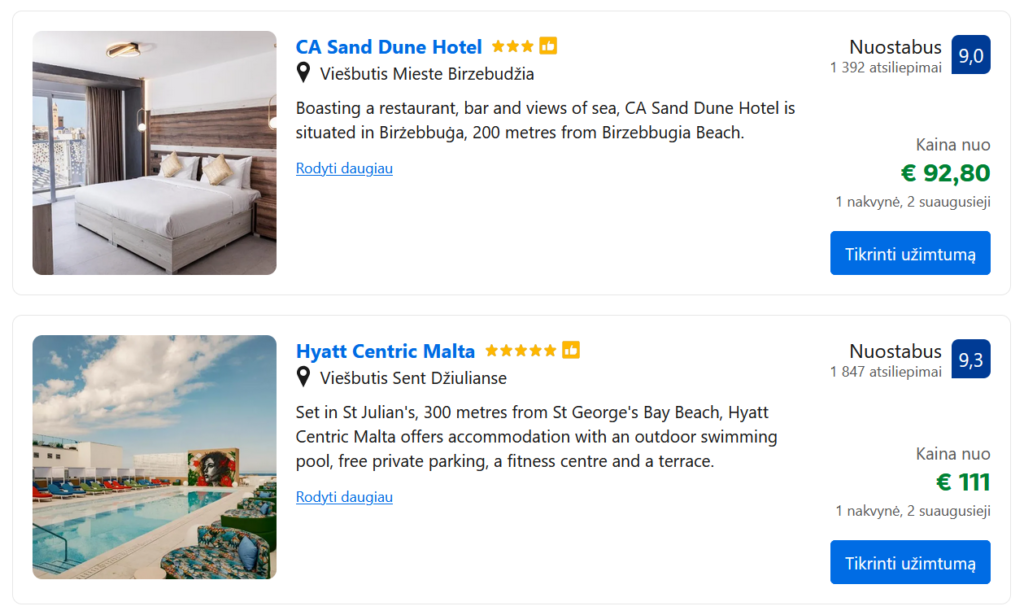Click the 1 847 atsiliepimai review count
Viewport: 1024px width, 615px height.
[x=886, y=372]
